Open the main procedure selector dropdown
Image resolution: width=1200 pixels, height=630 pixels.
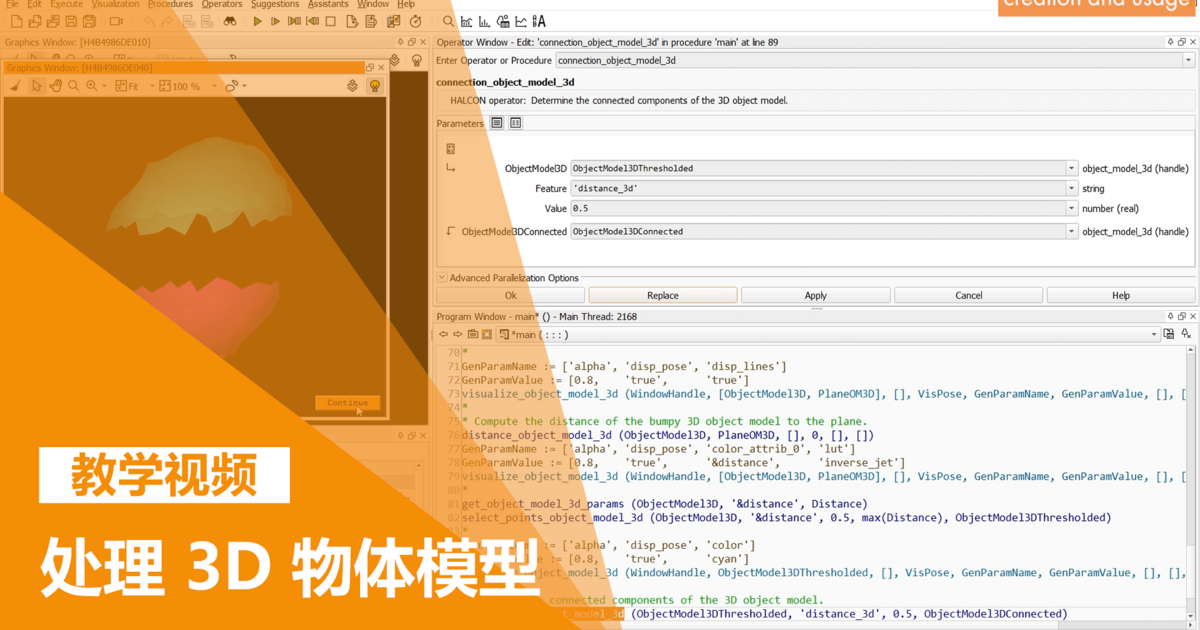(1154, 334)
